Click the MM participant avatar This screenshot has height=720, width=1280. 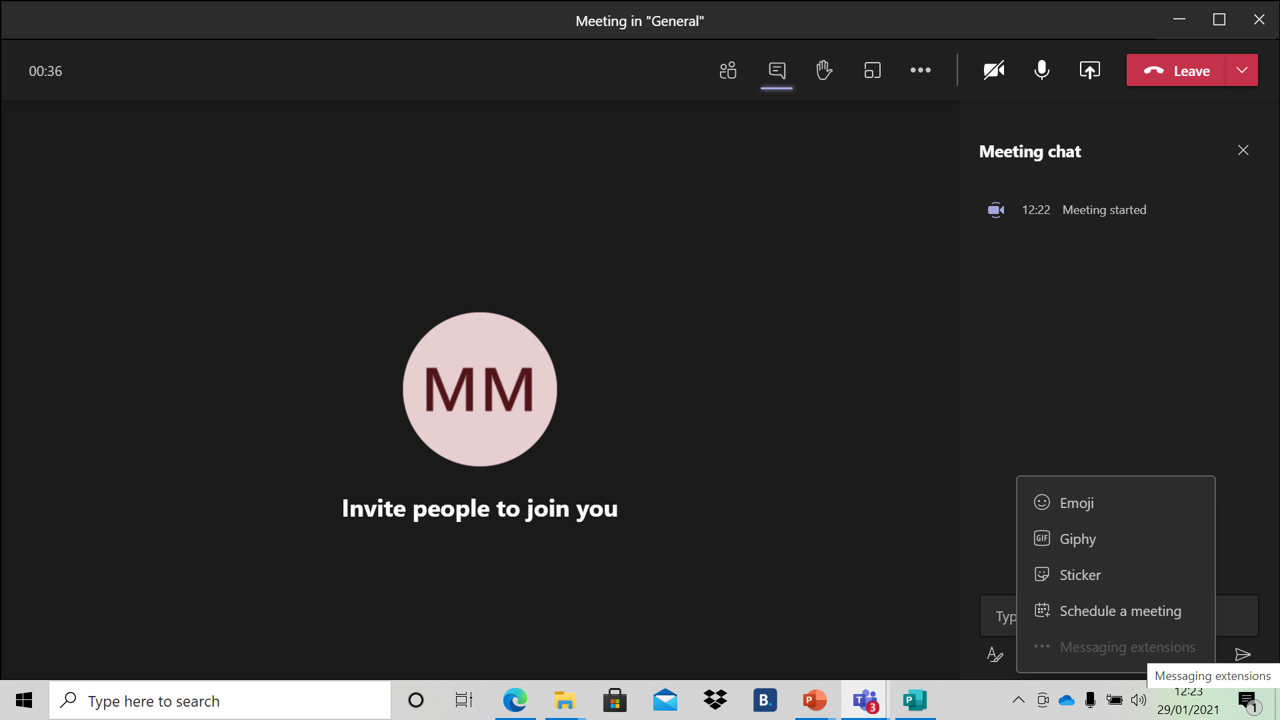tap(480, 389)
